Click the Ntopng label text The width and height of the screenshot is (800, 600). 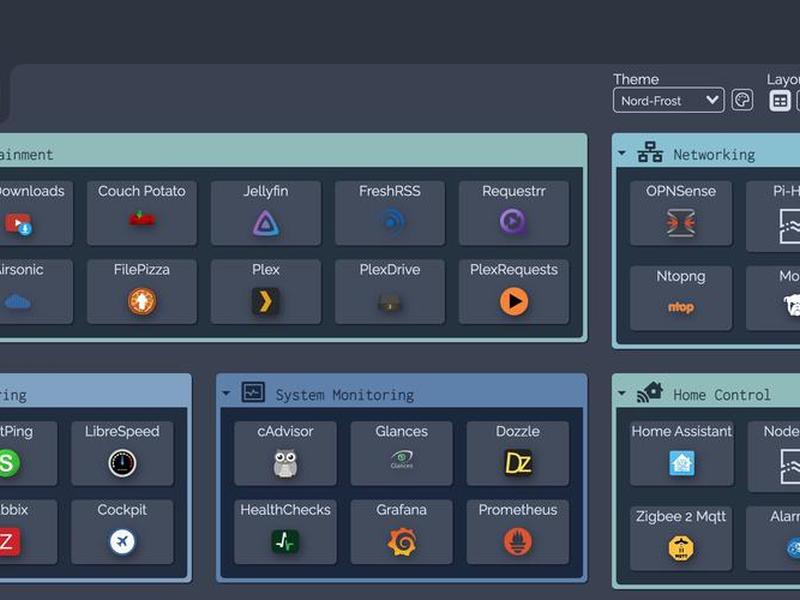coord(681,277)
